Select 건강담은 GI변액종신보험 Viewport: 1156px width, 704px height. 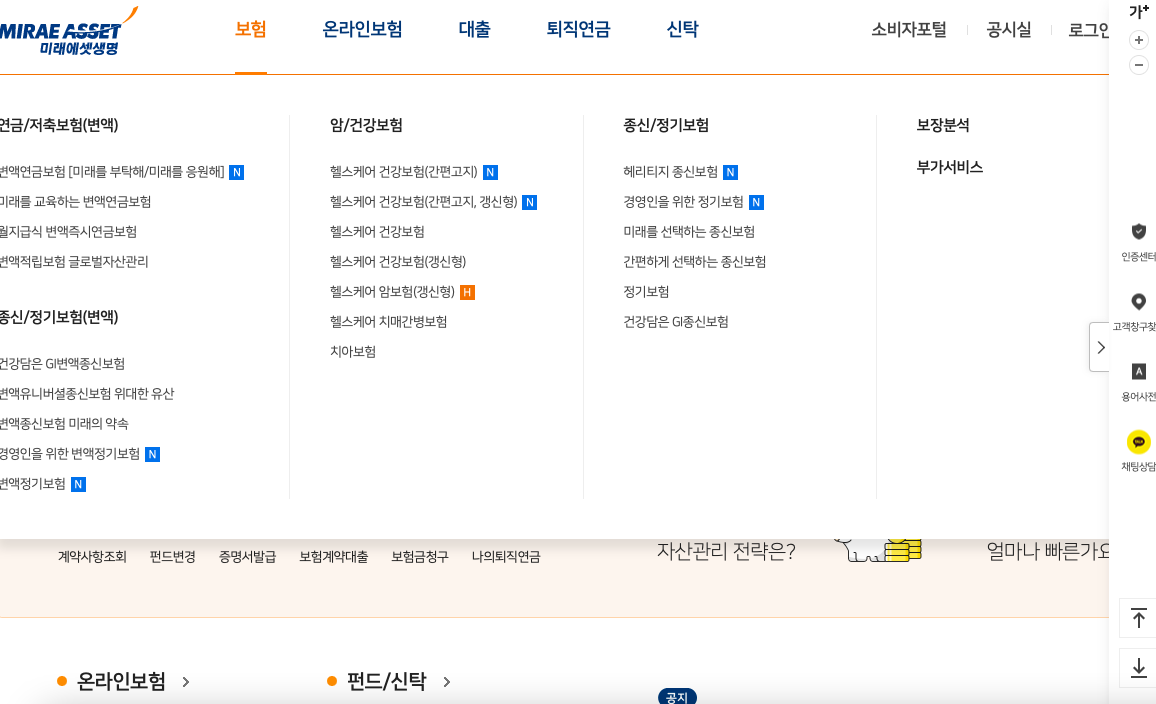[x=63, y=363]
